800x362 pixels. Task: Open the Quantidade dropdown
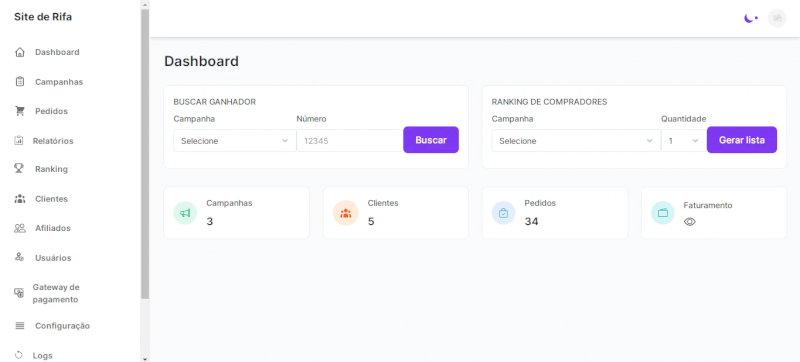684,141
